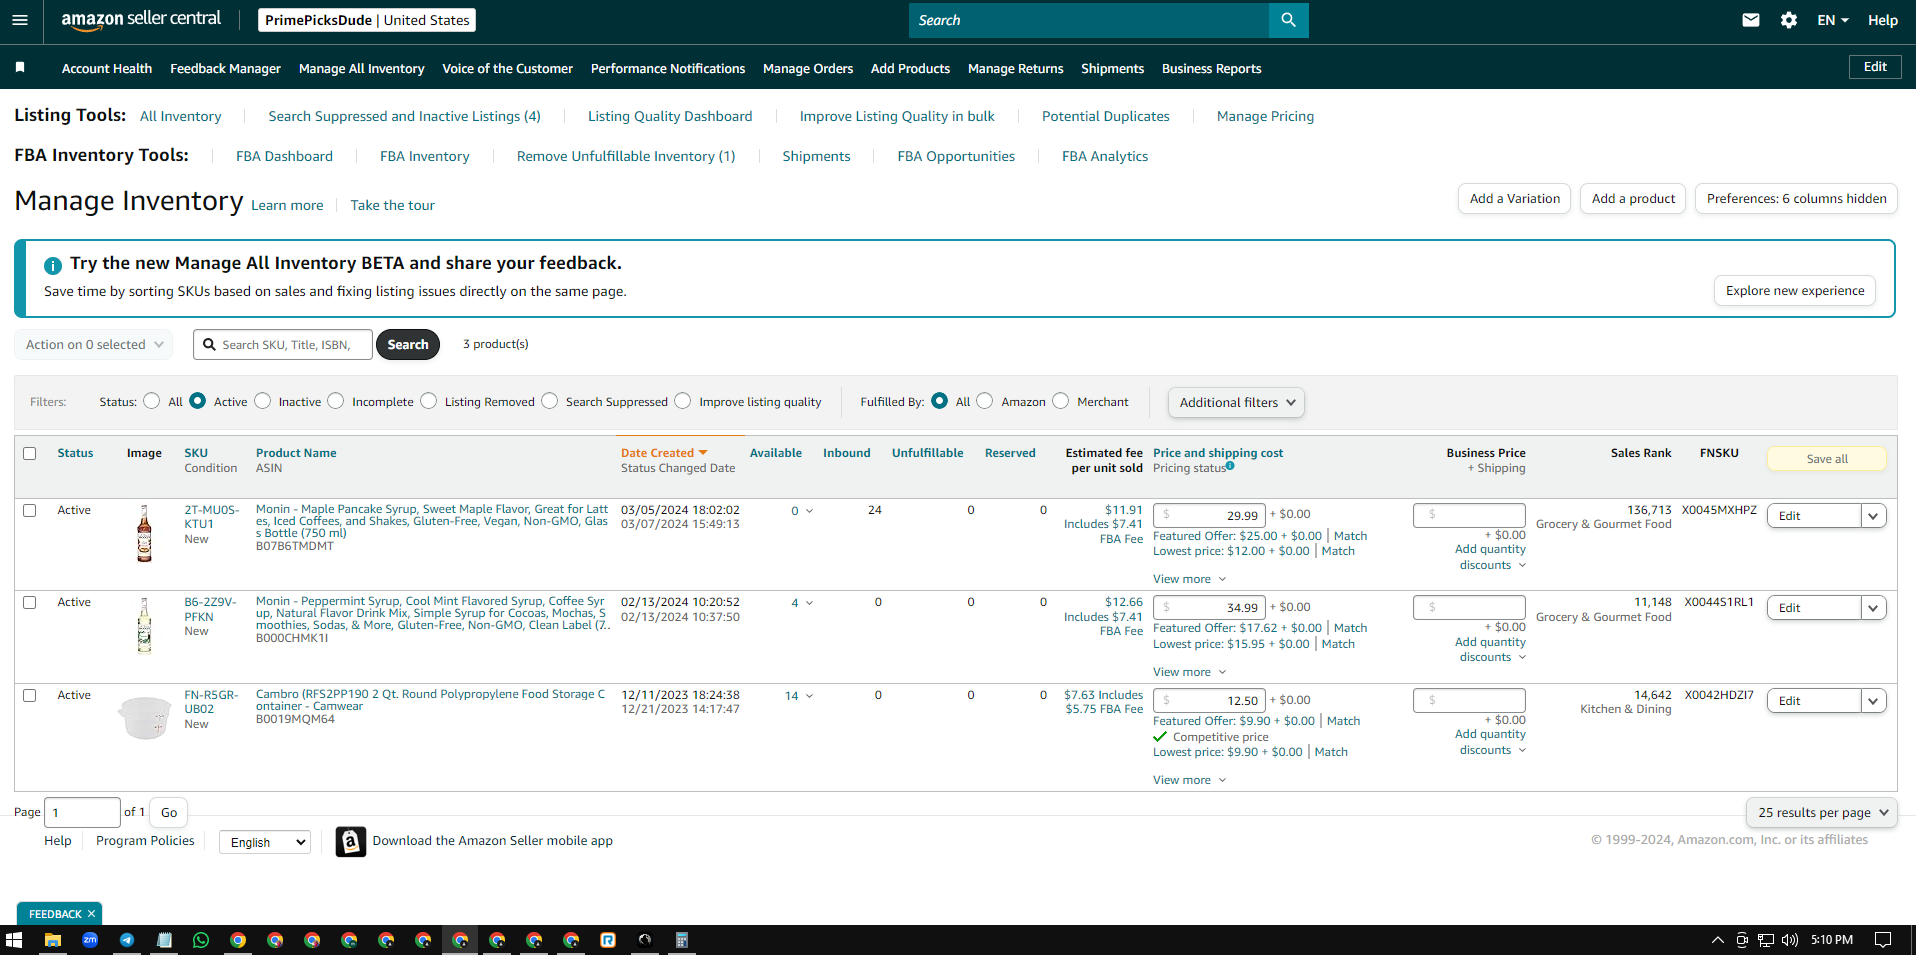The height and width of the screenshot is (955, 1916).
Task: Open Windows Start menu
Action: [x=14, y=940]
